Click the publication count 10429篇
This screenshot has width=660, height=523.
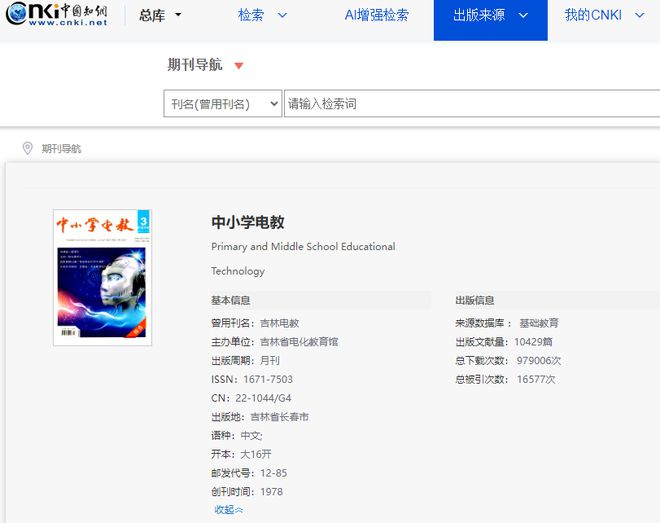coord(533,342)
